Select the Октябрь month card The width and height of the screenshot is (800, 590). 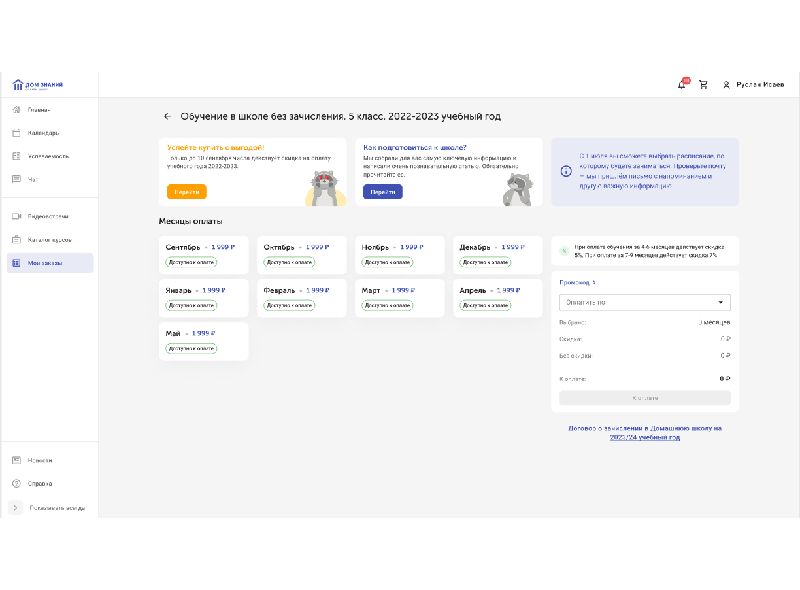[x=302, y=255]
